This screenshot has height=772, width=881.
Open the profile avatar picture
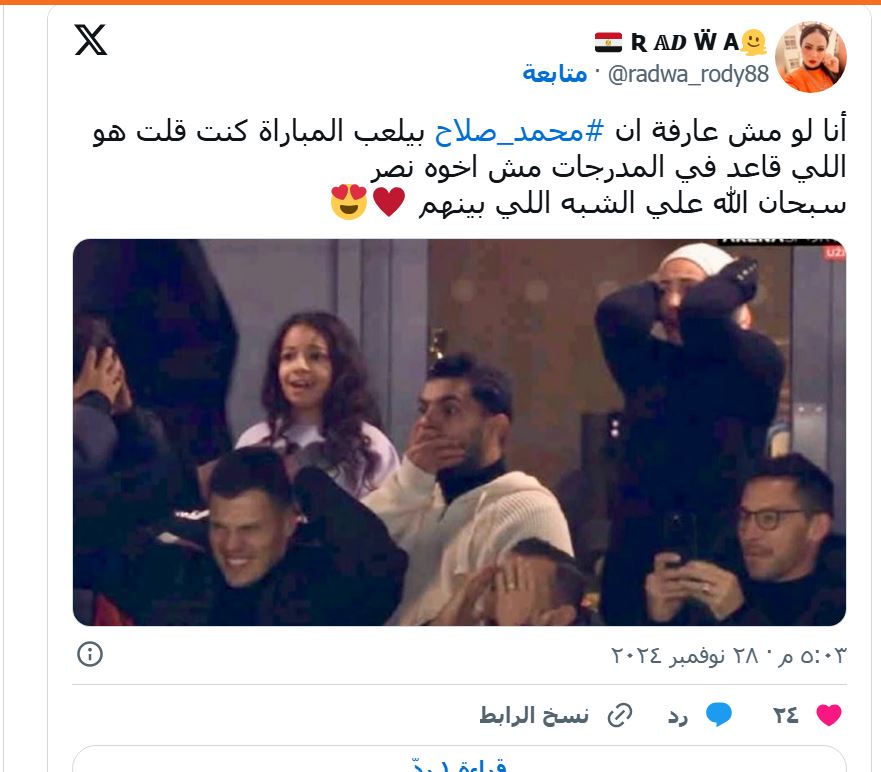(x=810, y=56)
